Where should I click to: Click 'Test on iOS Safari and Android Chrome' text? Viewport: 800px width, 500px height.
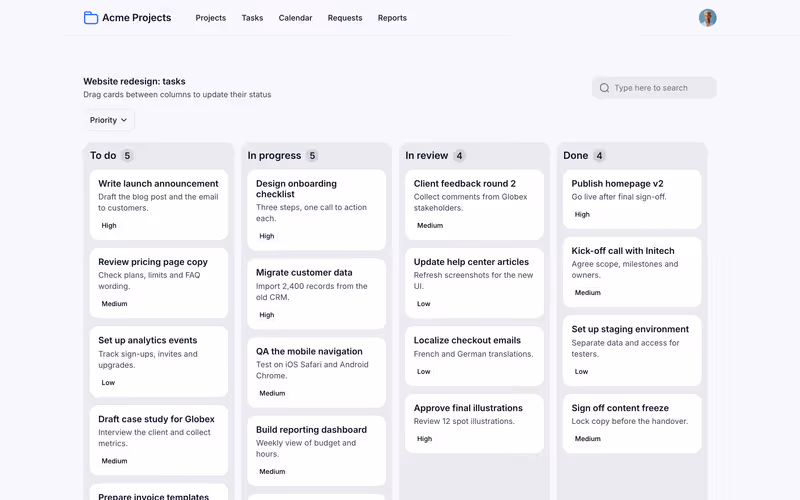coord(312,370)
